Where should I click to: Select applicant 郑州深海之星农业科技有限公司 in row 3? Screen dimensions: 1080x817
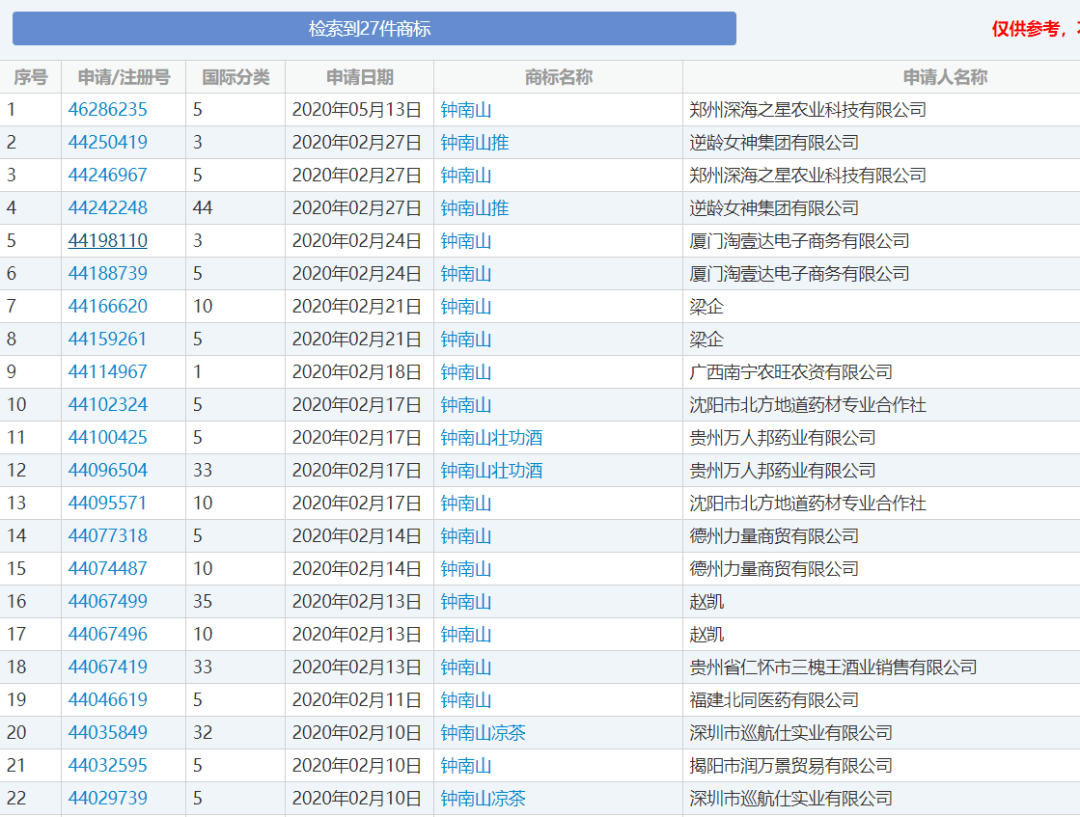point(807,176)
